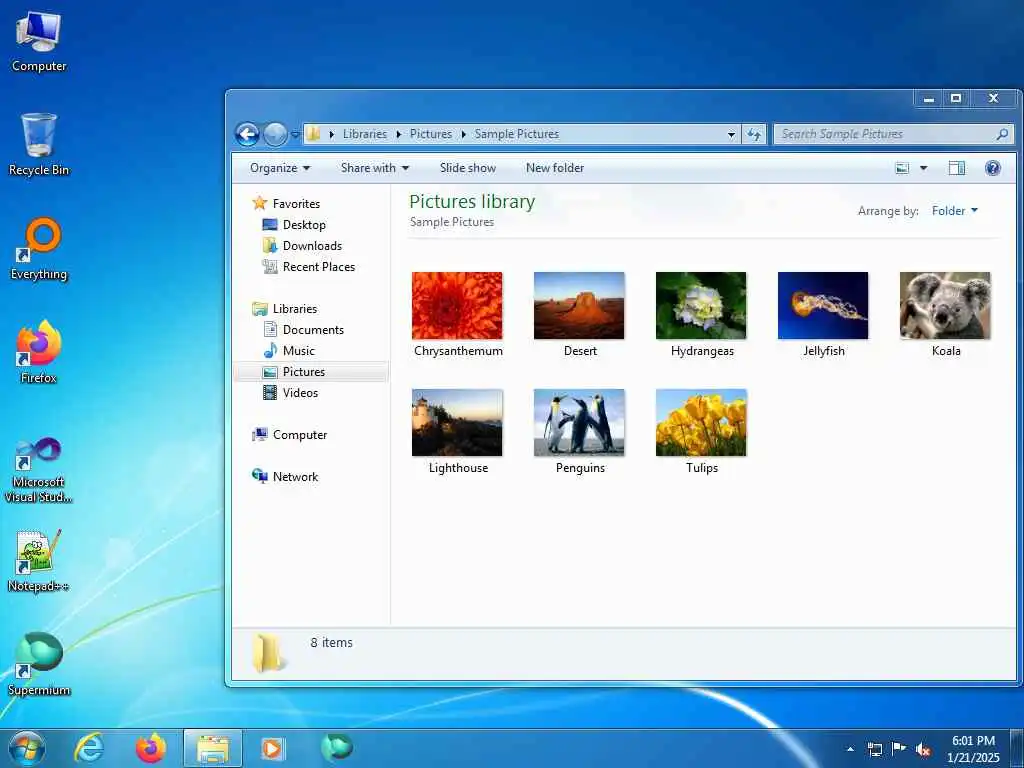
Task: Open the Documents library
Action: pos(313,330)
